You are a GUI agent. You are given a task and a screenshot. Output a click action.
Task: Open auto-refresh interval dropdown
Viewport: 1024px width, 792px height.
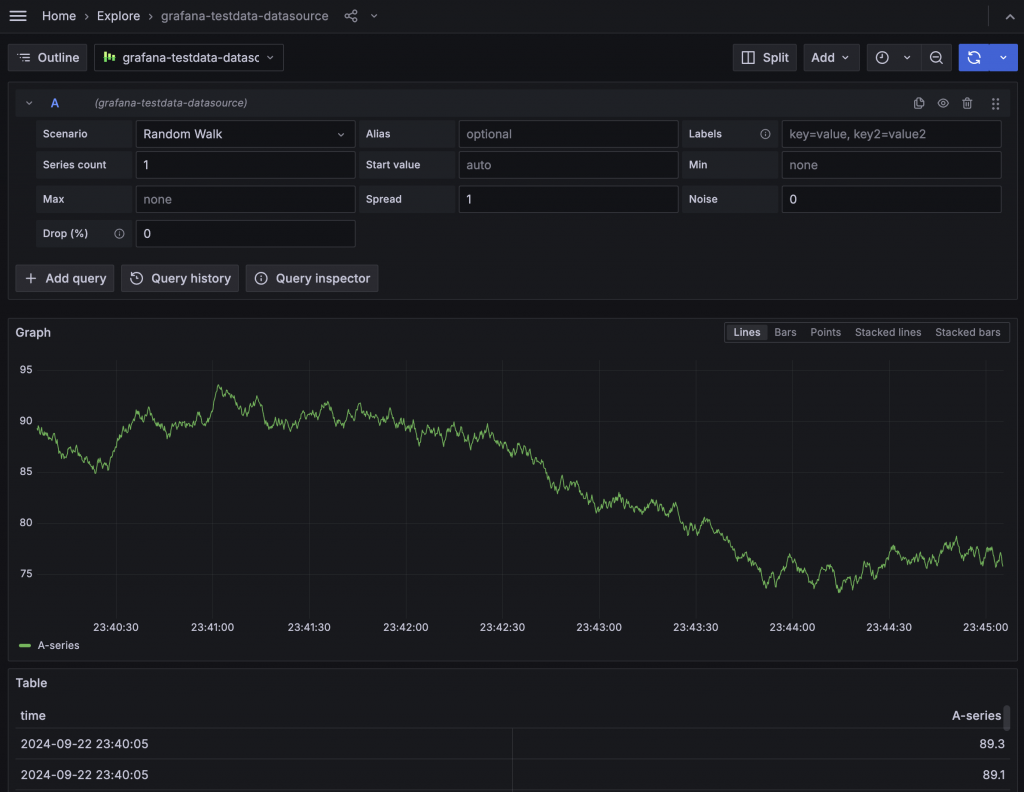[x=1004, y=57]
